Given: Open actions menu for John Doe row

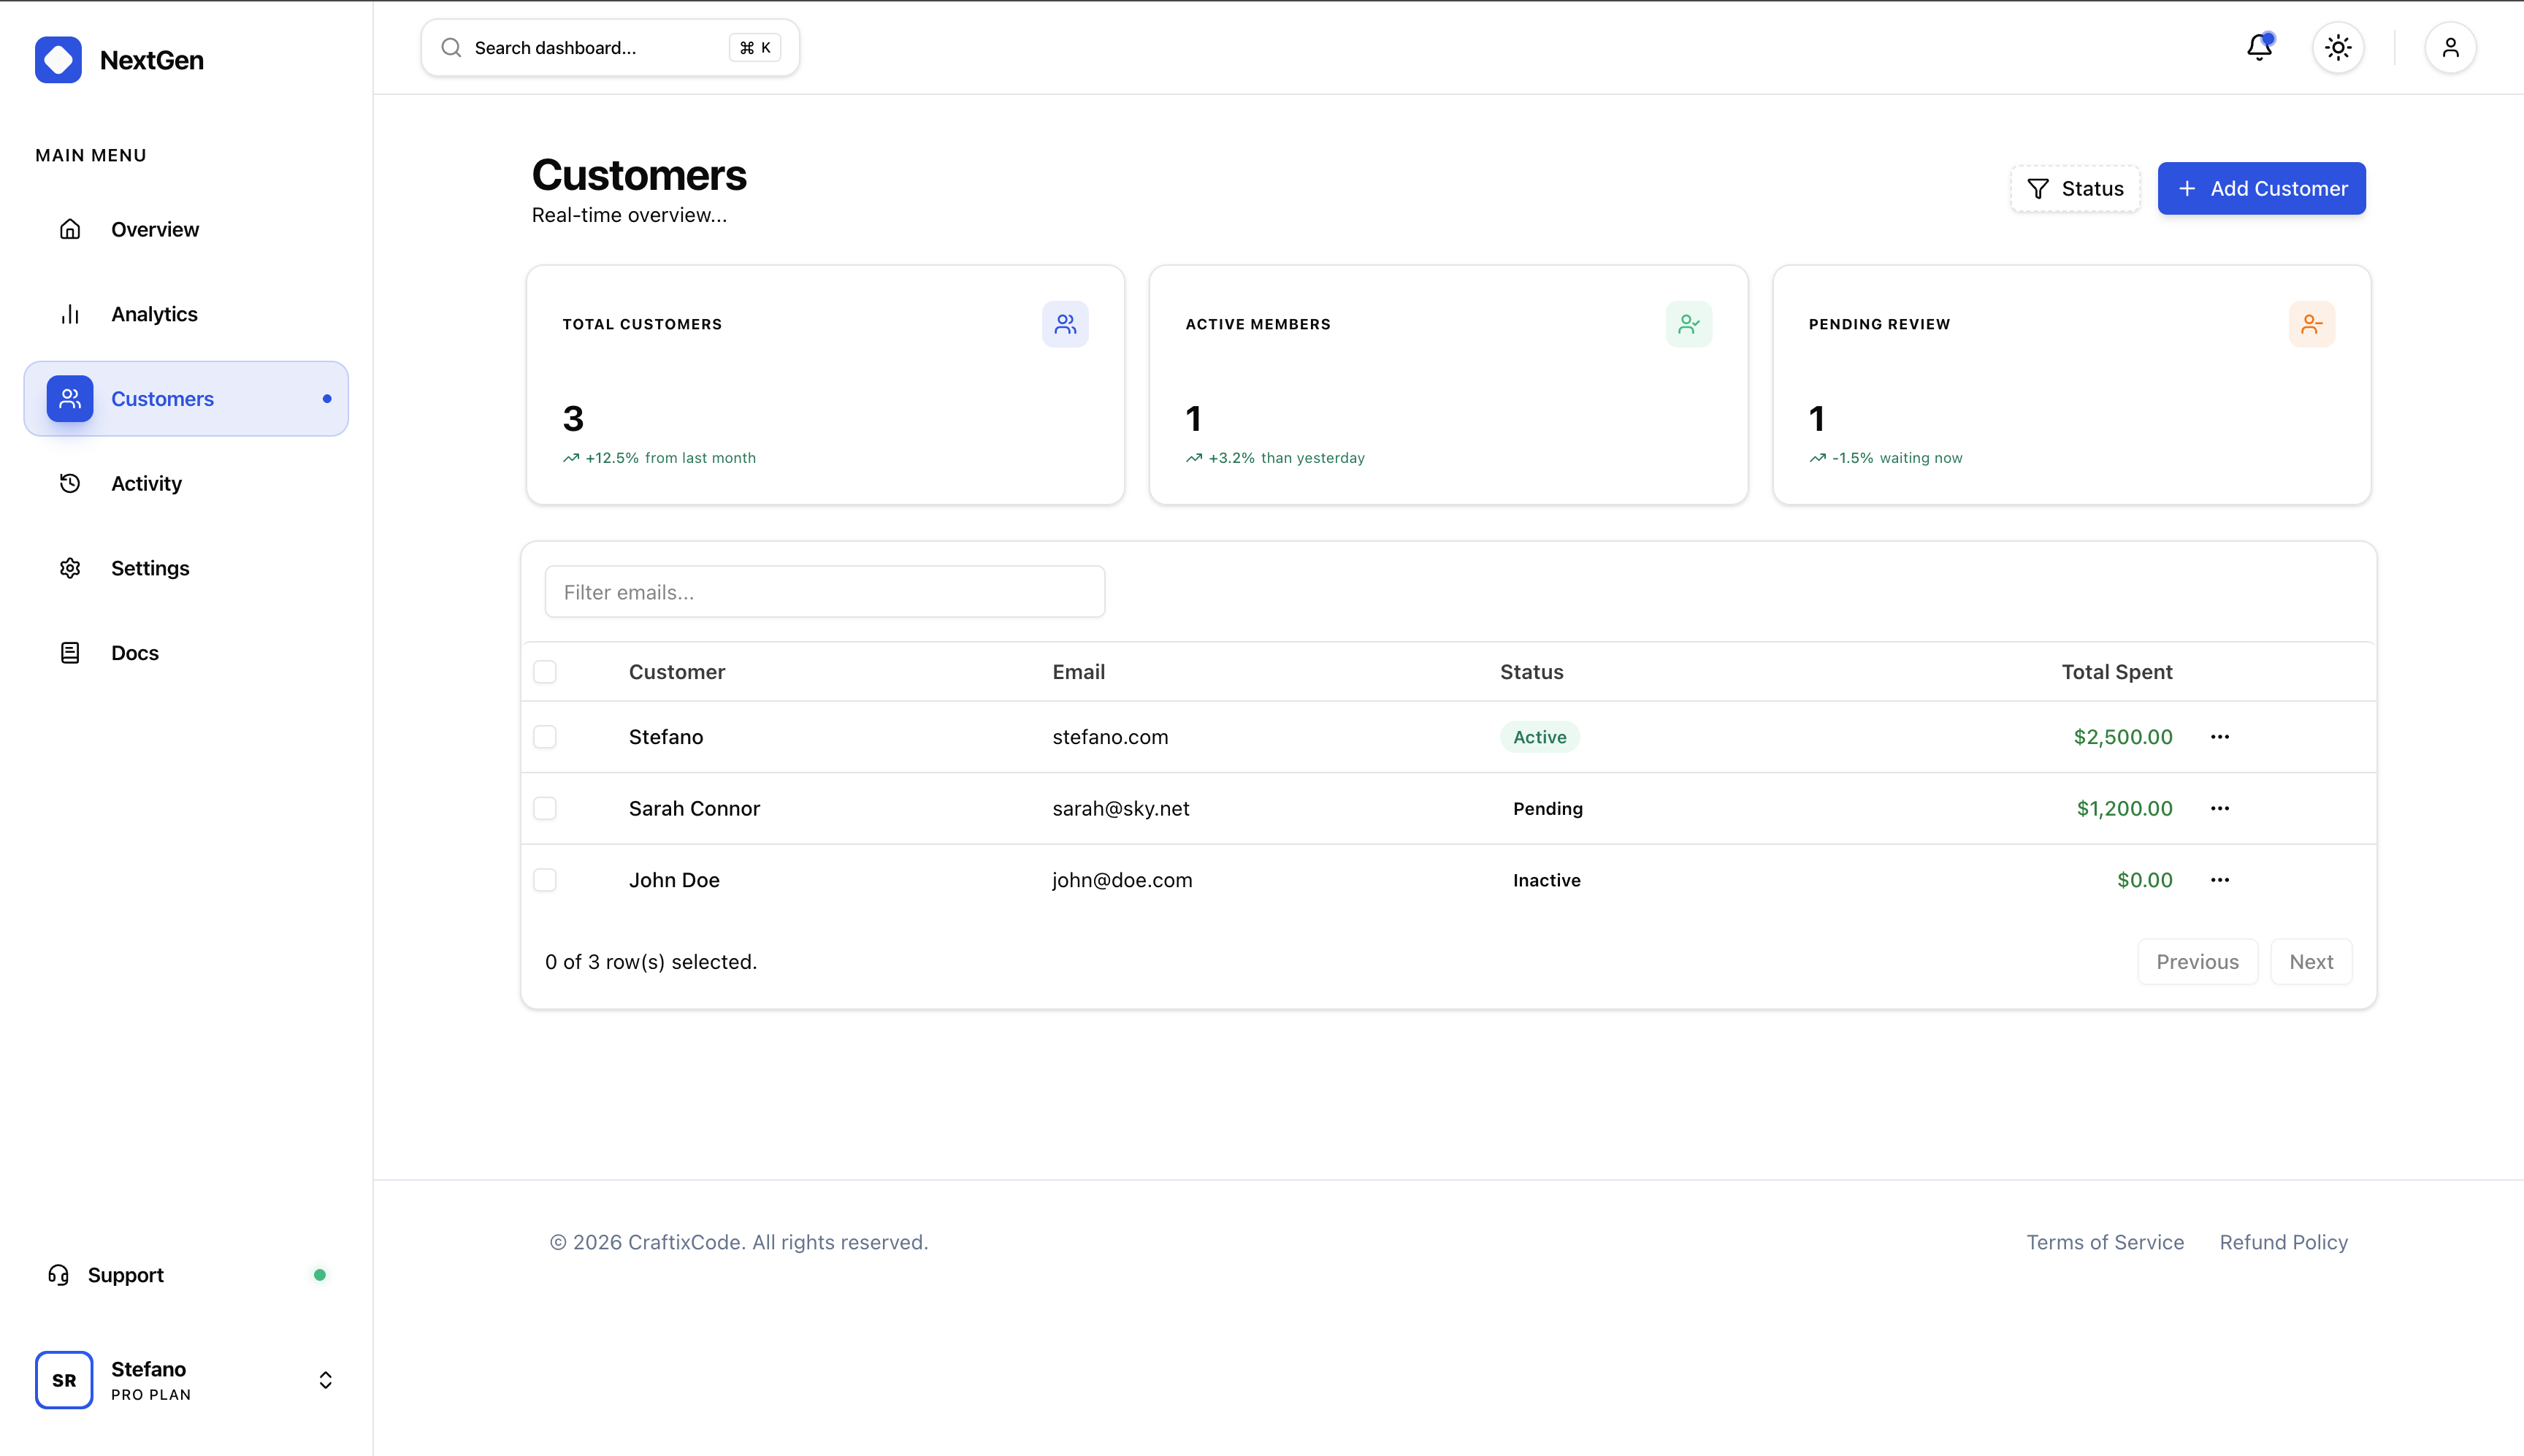Looking at the screenshot, I should 2219,880.
